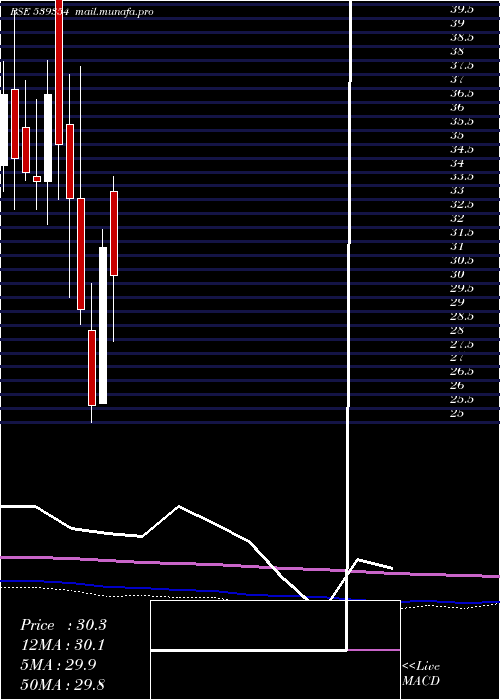Click the 37 price axis label

(457, 79)
